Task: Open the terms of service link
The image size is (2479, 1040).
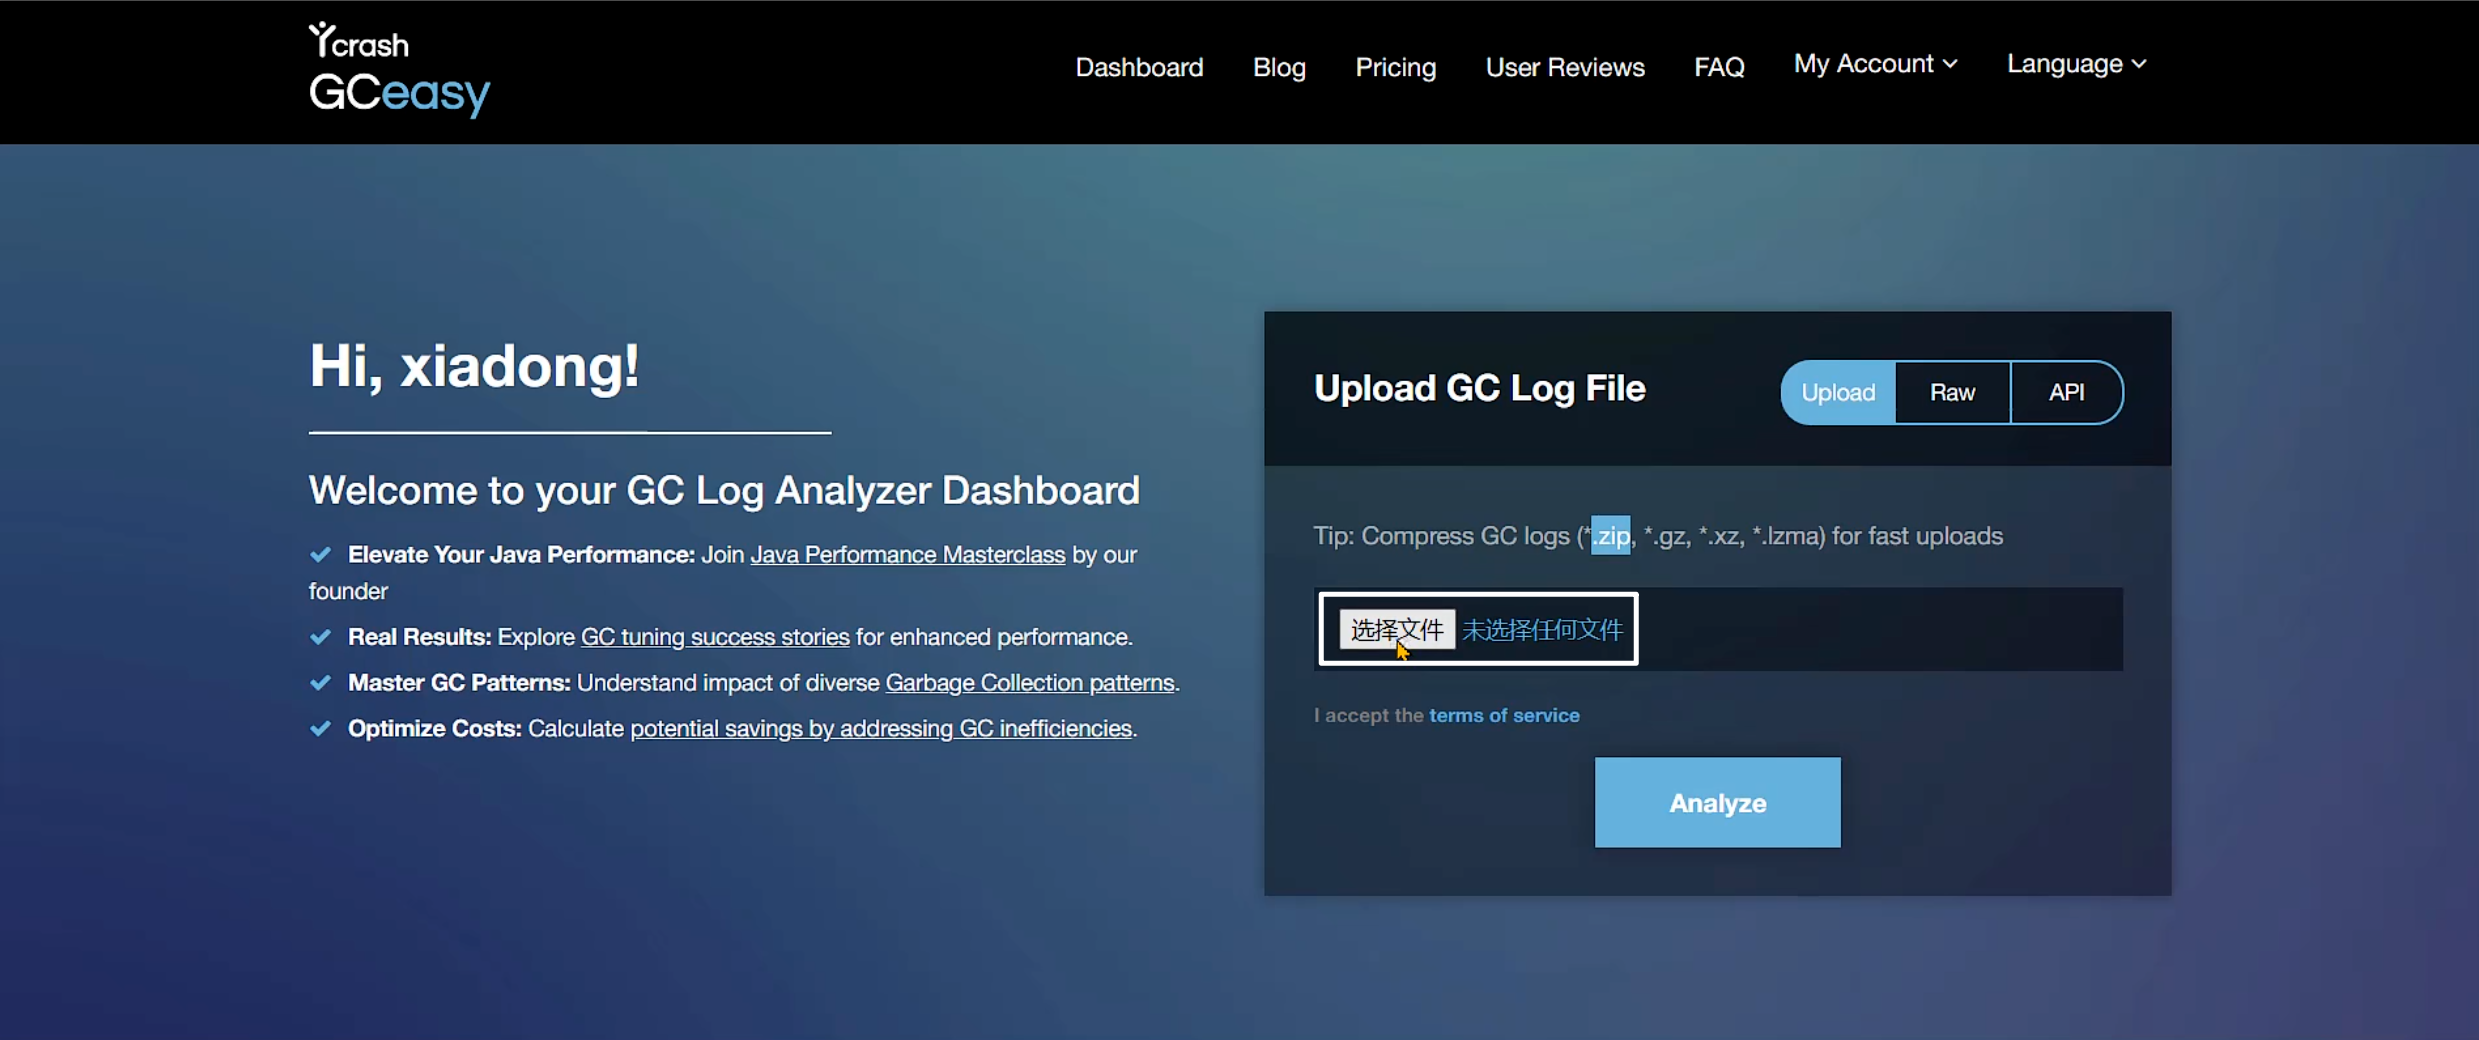Action: [1504, 715]
